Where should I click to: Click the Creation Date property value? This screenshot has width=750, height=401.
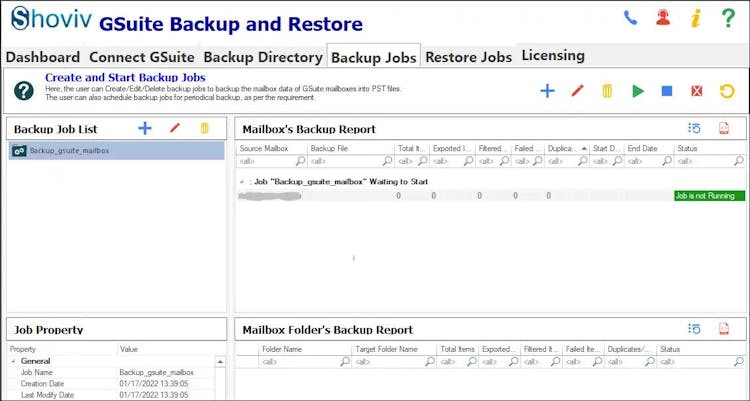point(154,384)
